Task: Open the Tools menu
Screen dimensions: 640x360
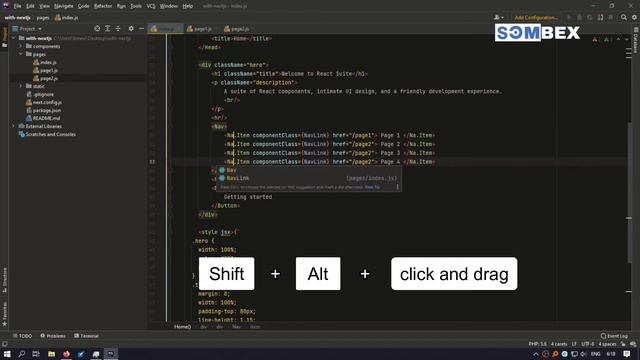Action: pos(136,6)
